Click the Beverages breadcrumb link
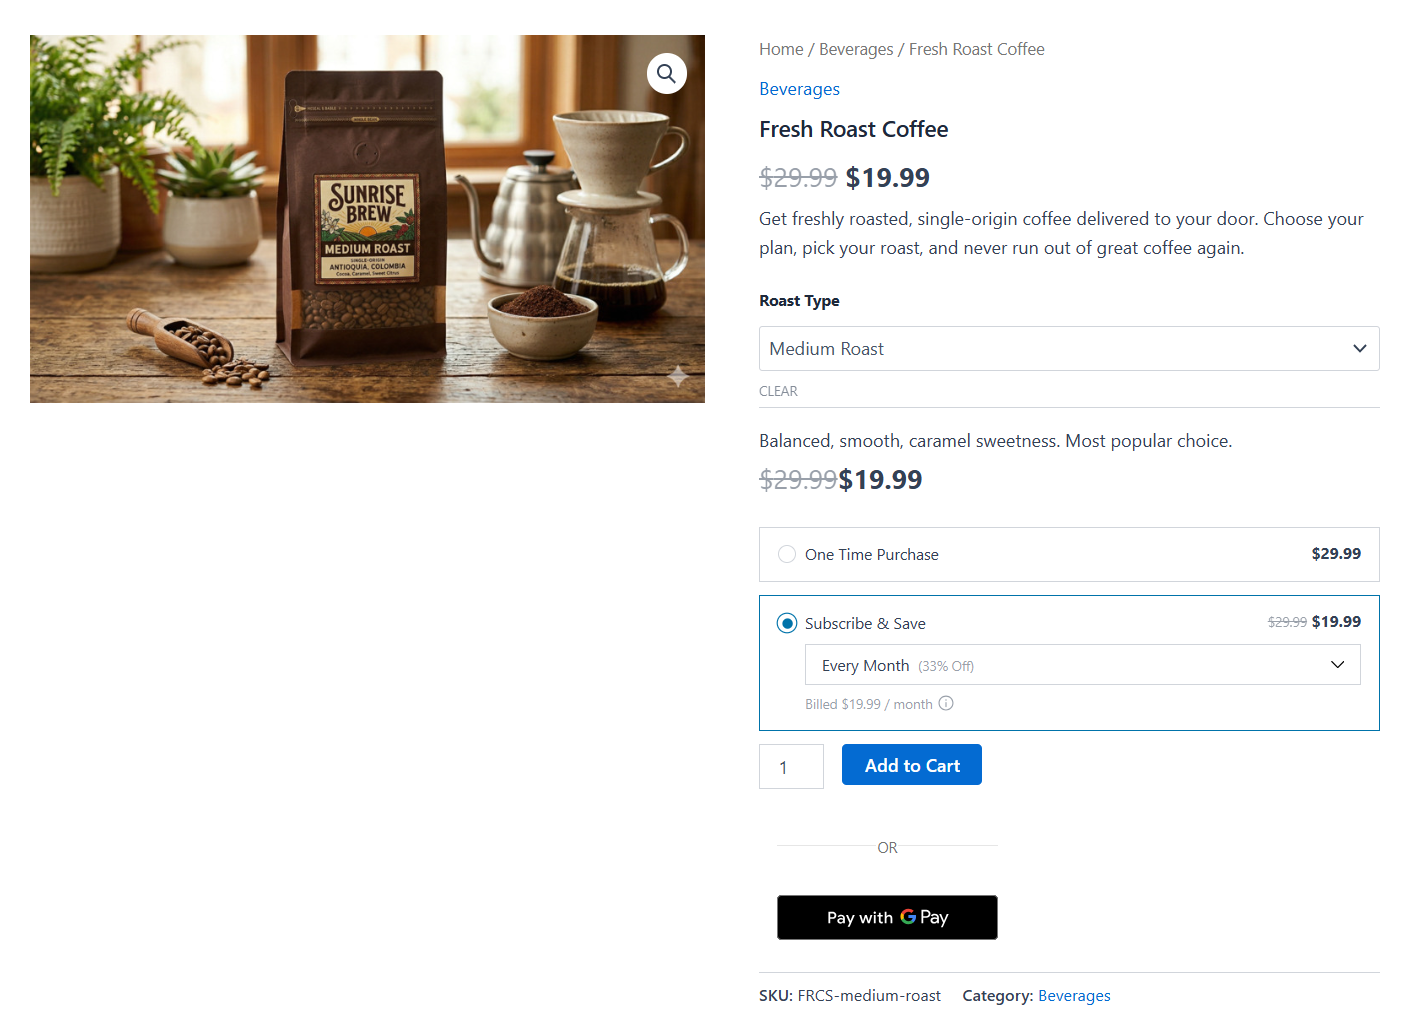The height and width of the screenshot is (1035, 1412). coord(856,48)
